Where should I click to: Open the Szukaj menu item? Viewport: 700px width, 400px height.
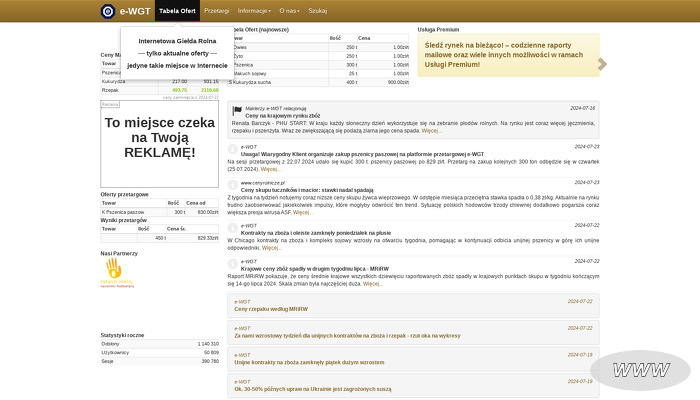pyautogui.click(x=317, y=11)
